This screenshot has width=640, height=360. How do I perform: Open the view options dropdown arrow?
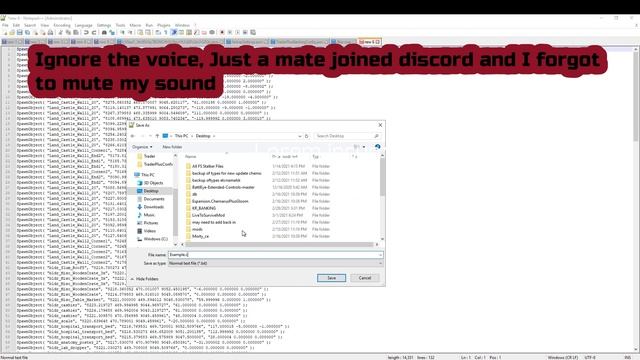(x=364, y=147)
